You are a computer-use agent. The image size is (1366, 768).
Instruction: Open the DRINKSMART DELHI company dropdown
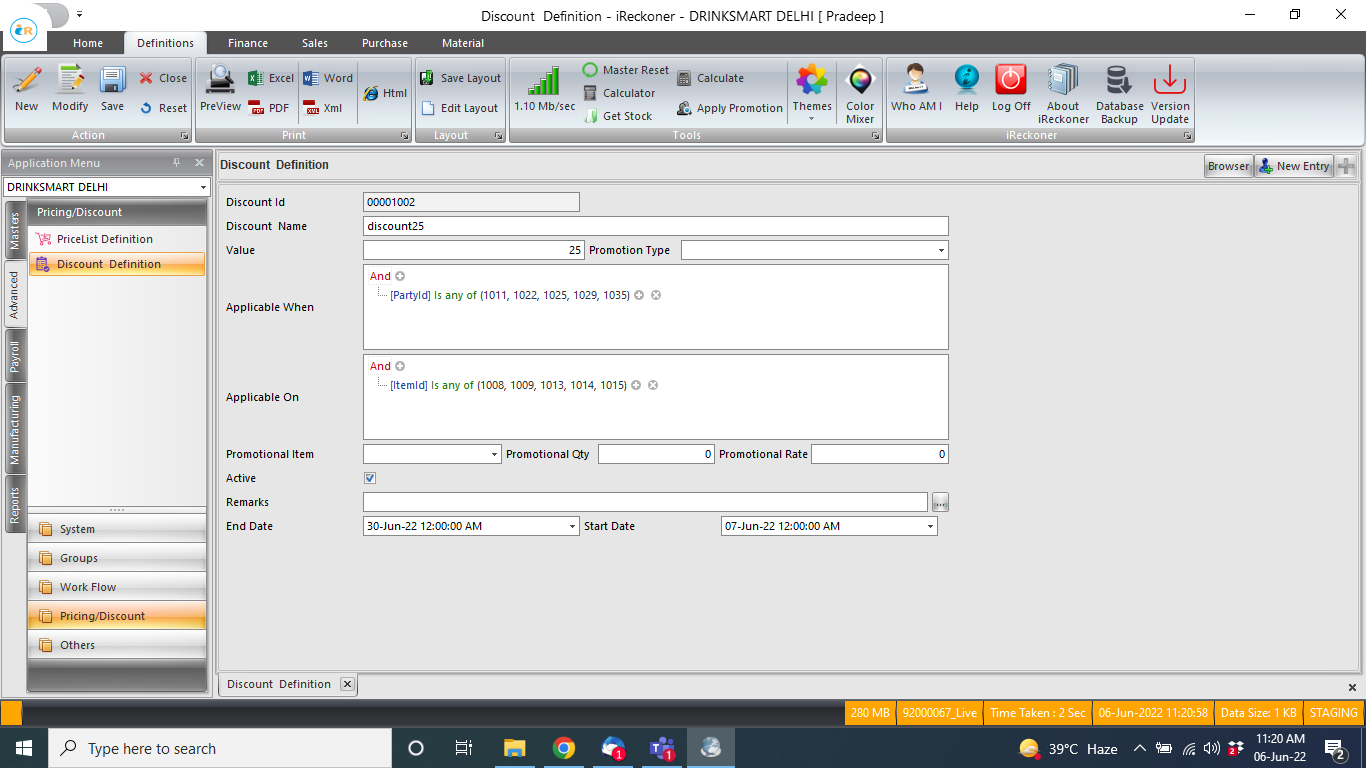[x=203, y=187]
